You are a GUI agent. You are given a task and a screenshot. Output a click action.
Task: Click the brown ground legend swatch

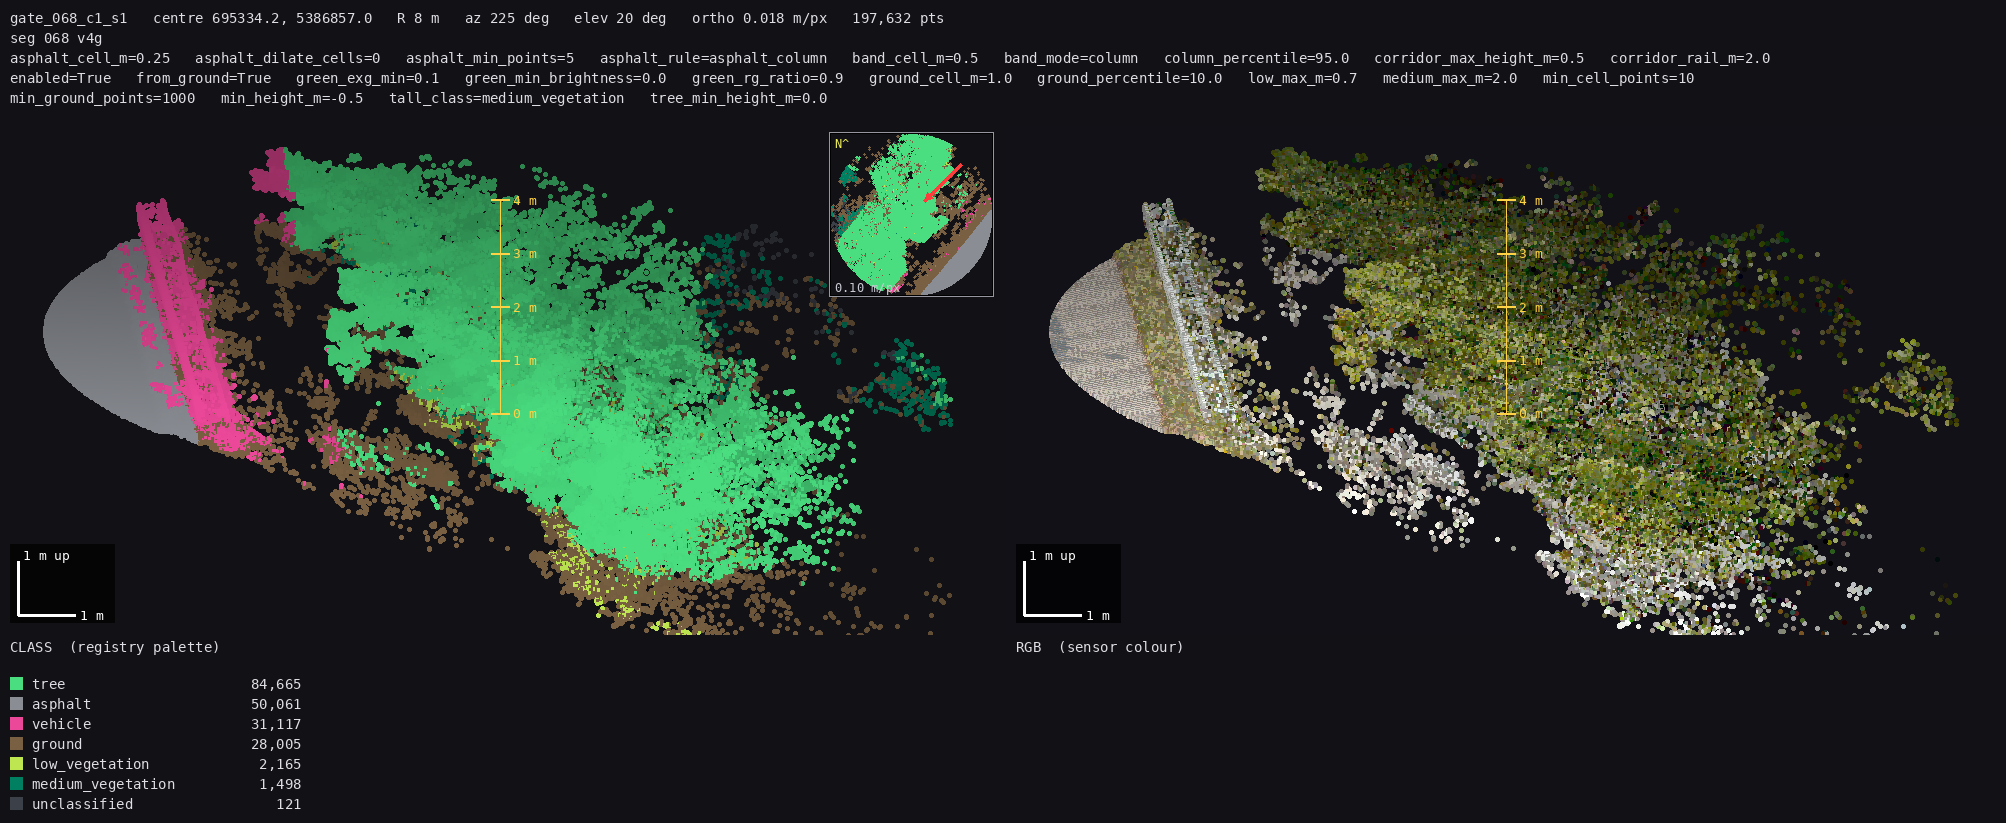click(16, 744)
